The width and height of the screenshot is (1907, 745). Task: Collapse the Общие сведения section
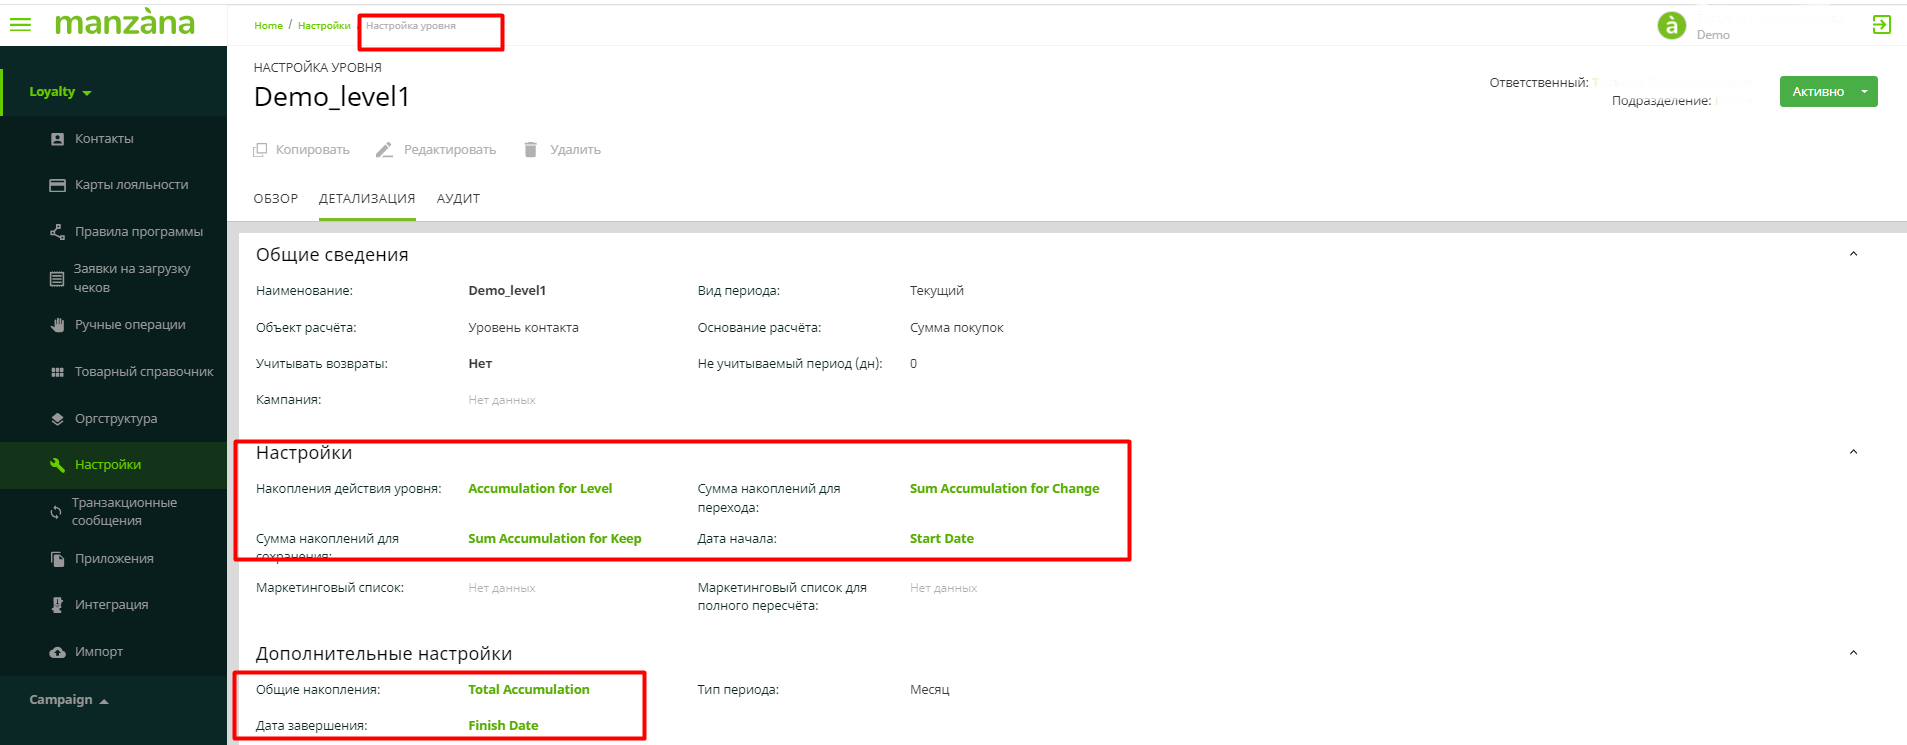(1853, 254)
